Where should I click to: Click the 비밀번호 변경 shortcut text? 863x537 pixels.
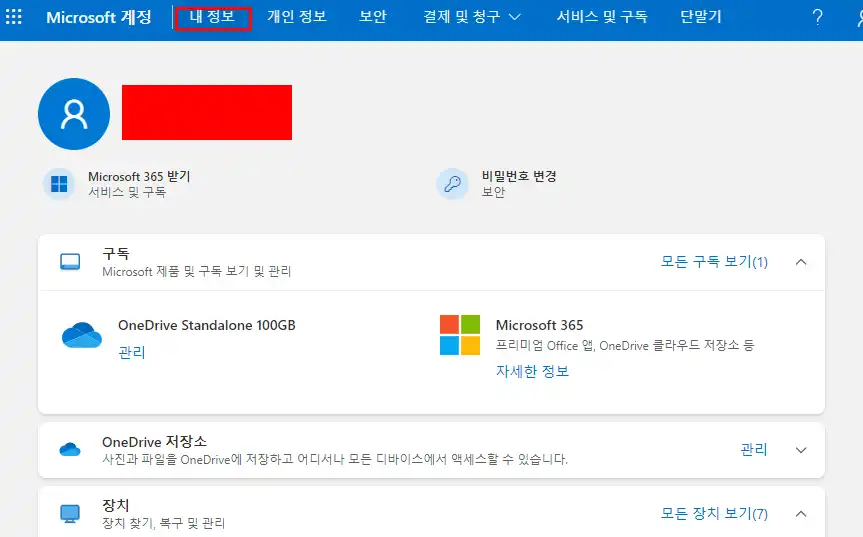click(x=519, y=176)
